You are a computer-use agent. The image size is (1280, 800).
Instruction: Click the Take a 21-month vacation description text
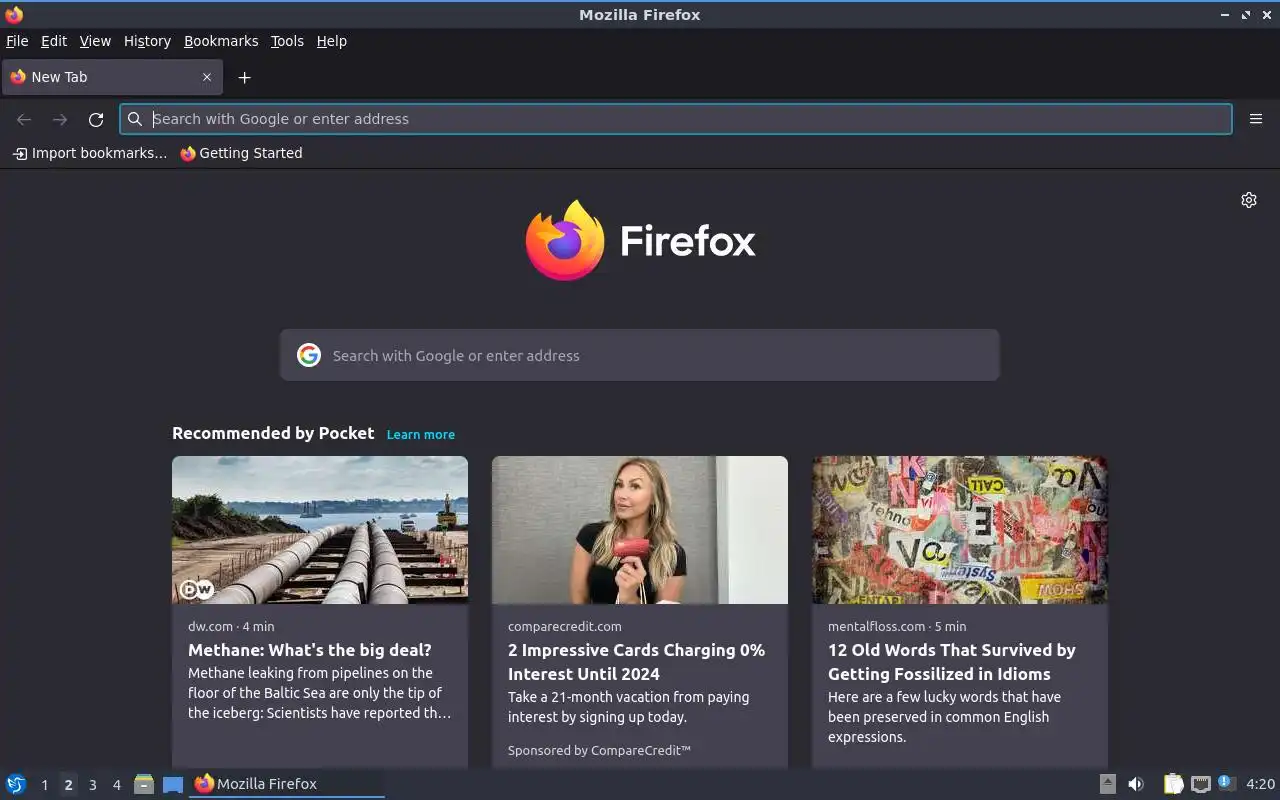click(x=628, y=707)
